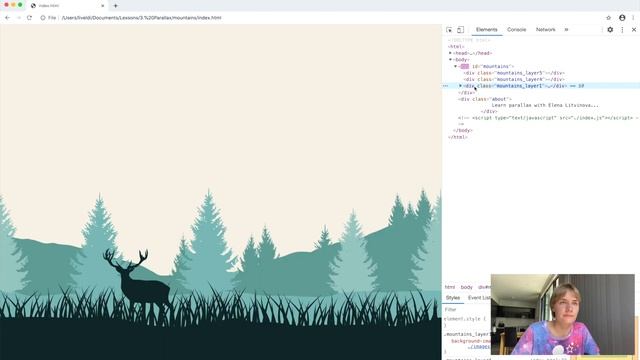Select the mountains_layer4 div row
This screenshot has height=360, width=640.
[514, 79]
